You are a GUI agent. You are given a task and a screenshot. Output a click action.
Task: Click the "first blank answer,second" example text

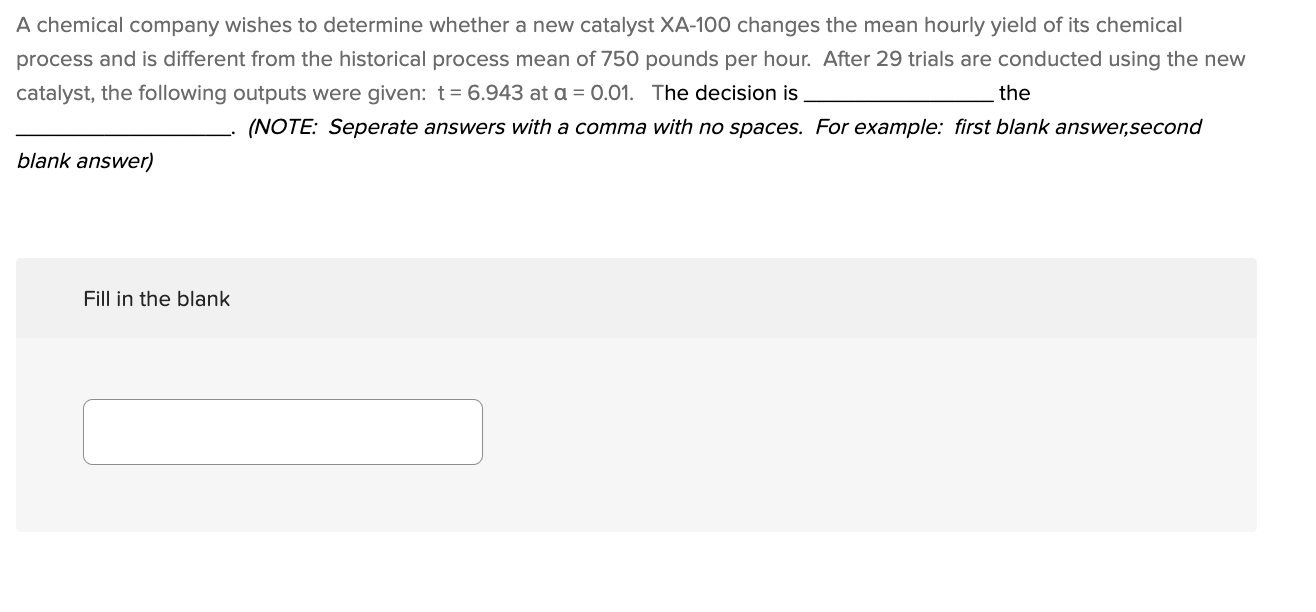(x=1078, y=127)
